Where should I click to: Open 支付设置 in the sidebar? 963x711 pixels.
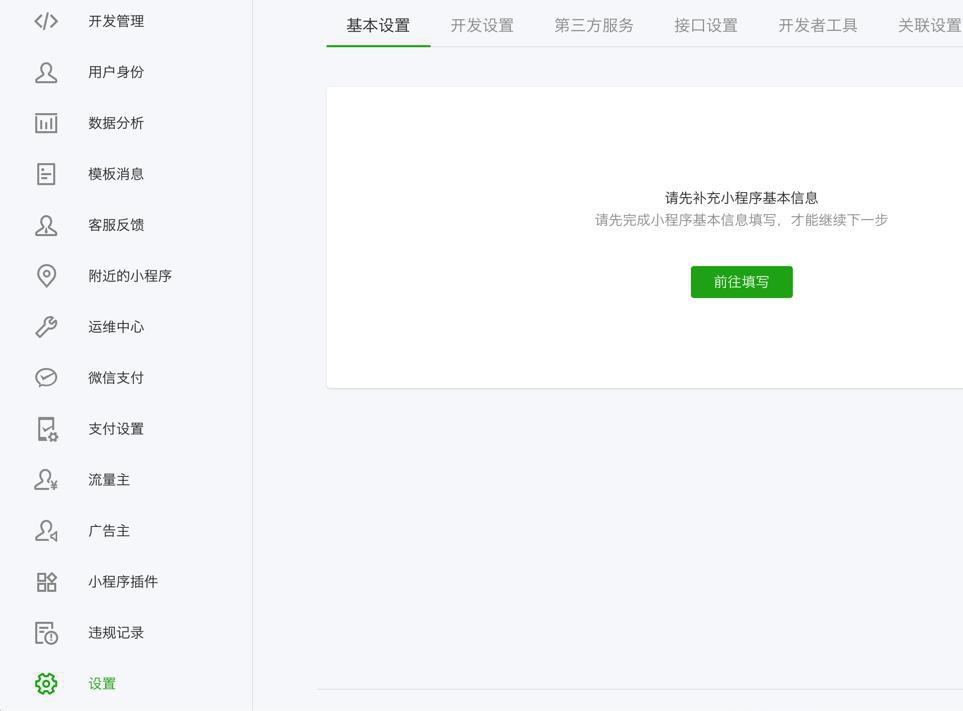[x=116, y=429]
